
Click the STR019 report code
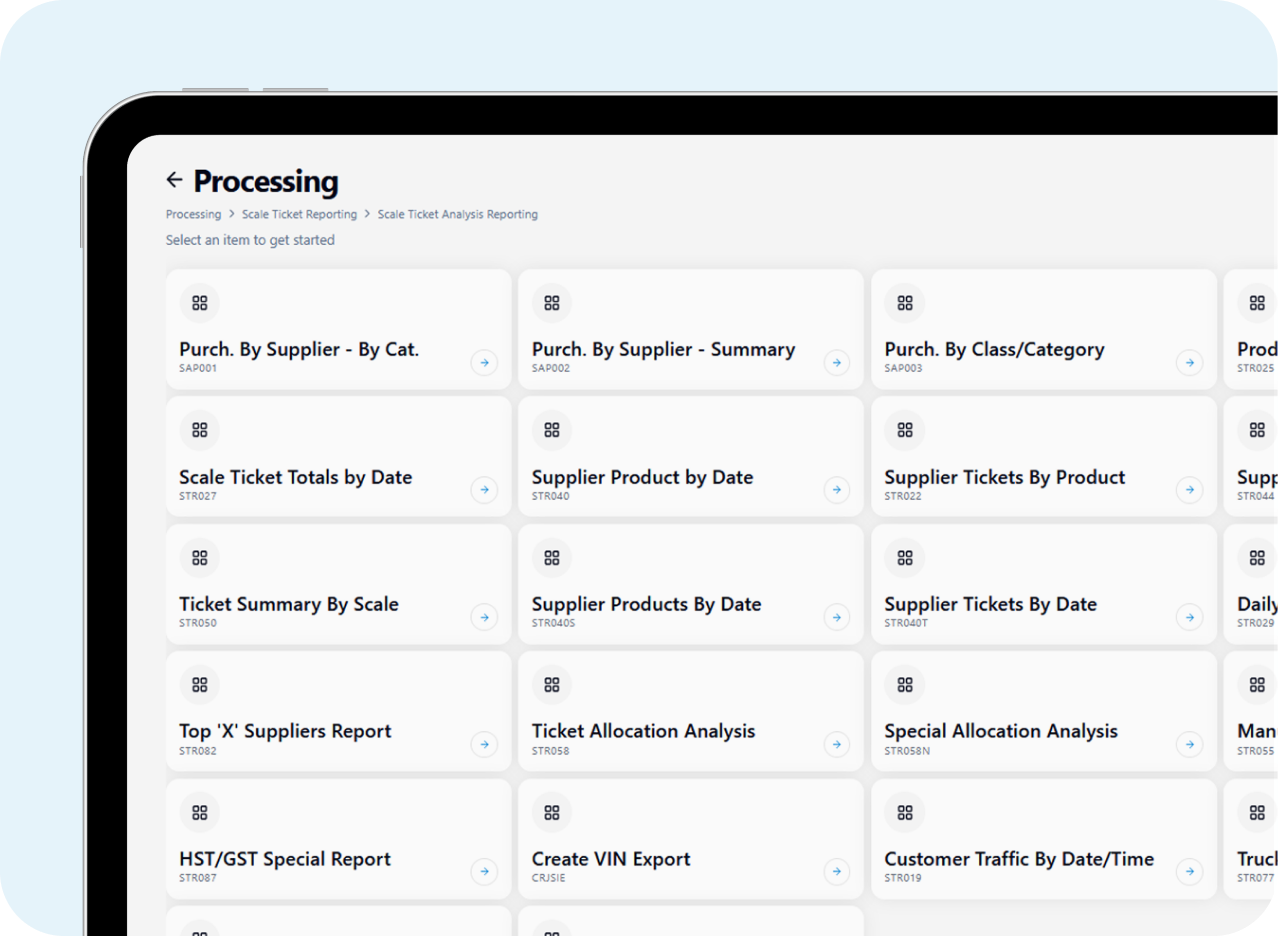[903, 878]
